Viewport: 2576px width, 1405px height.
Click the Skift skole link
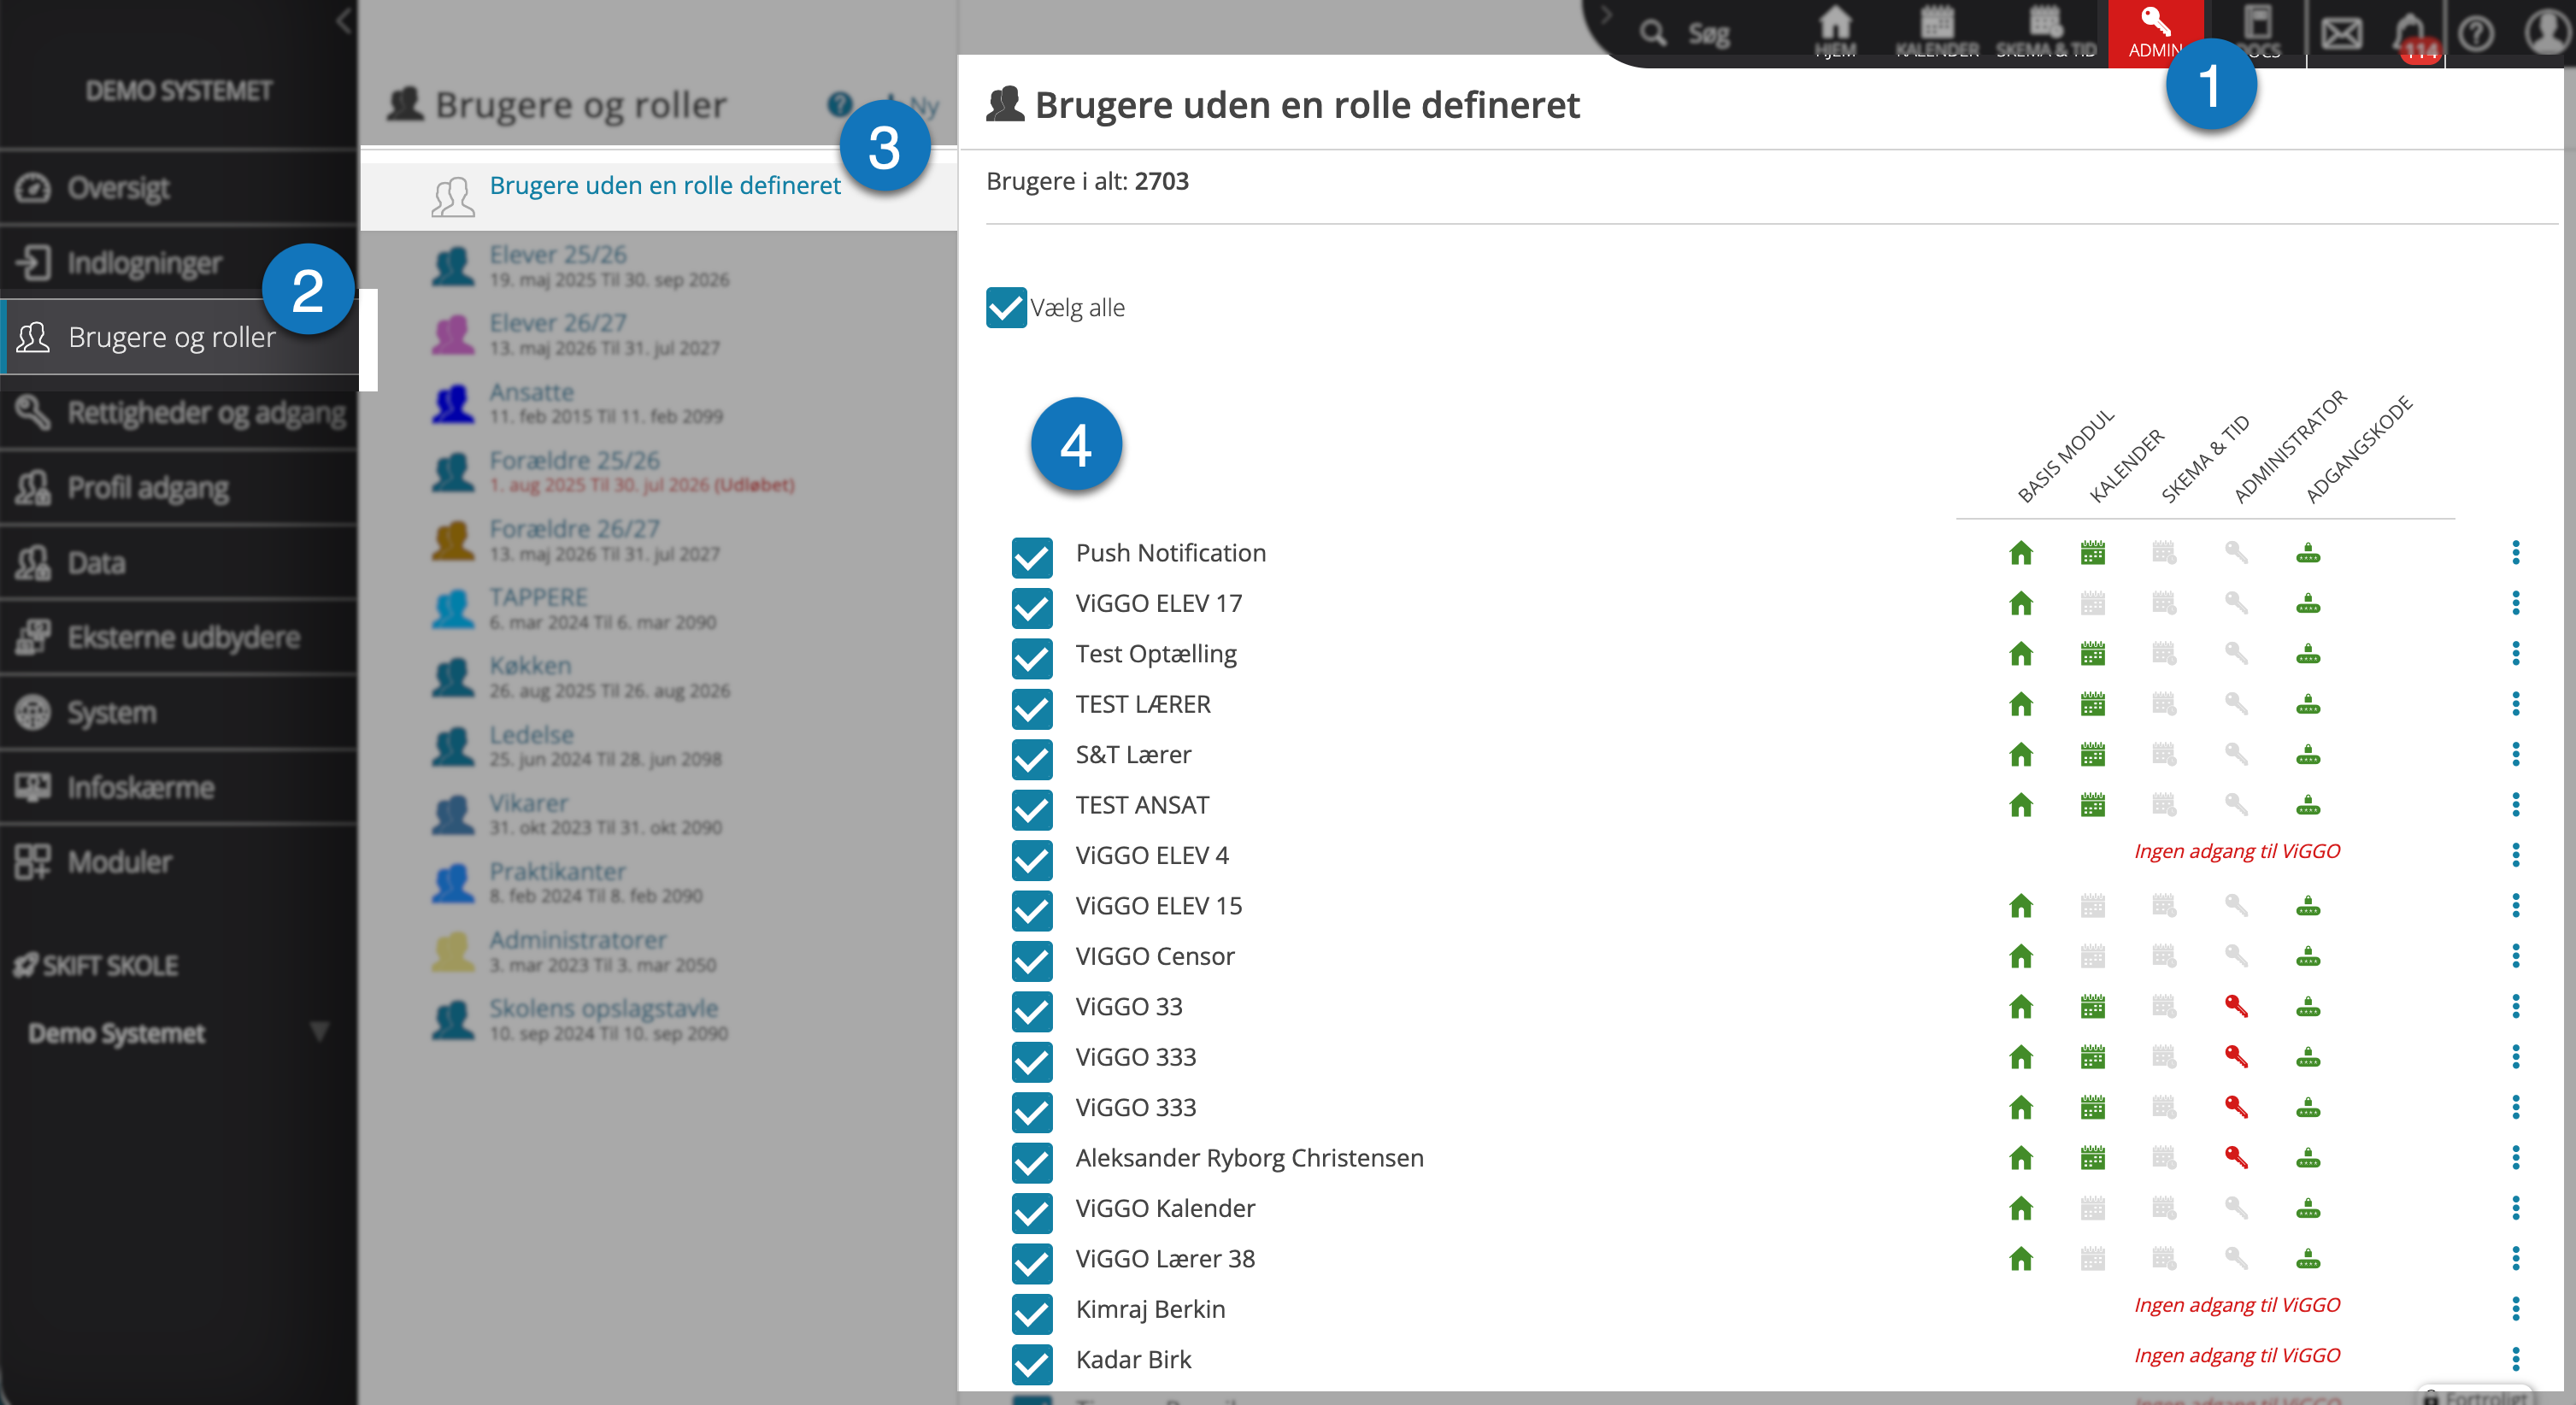pos(97,966)
